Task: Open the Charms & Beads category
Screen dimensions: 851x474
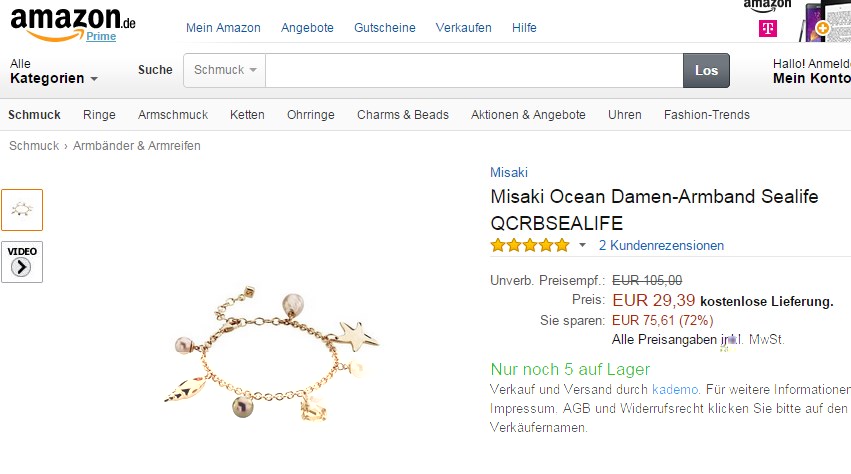Action: pos(403,115)
